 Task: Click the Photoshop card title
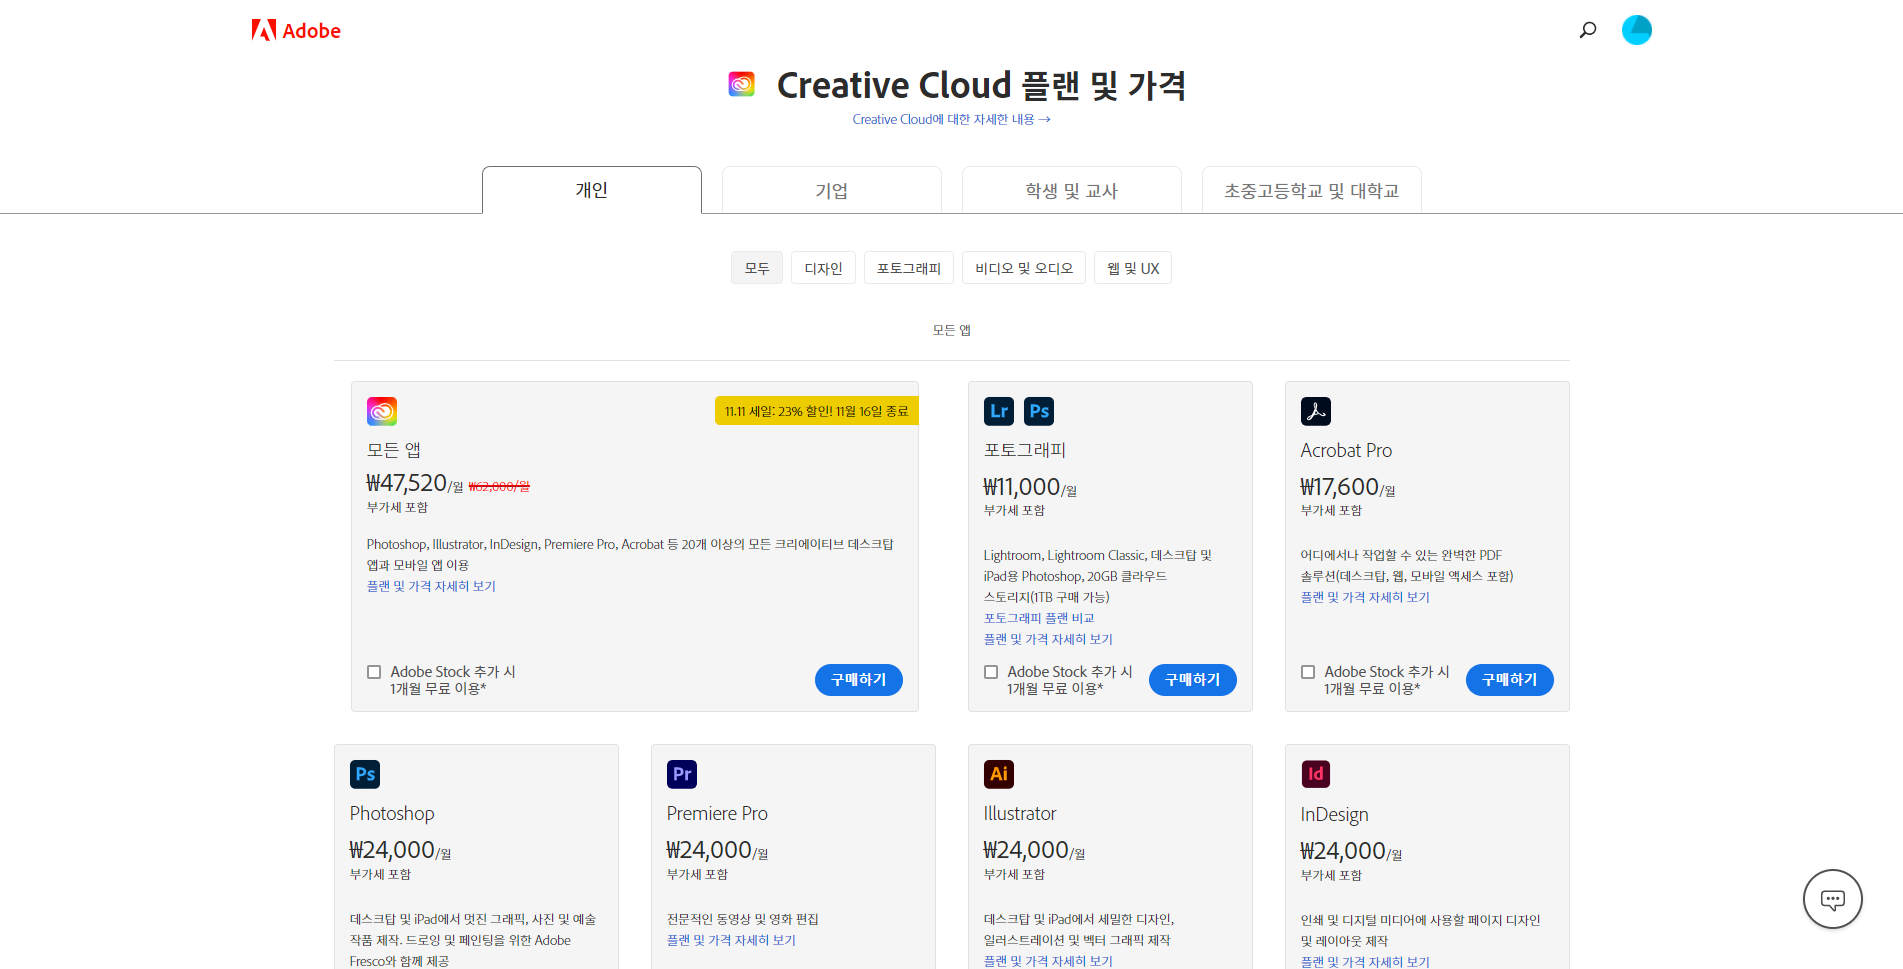[392, 814]
